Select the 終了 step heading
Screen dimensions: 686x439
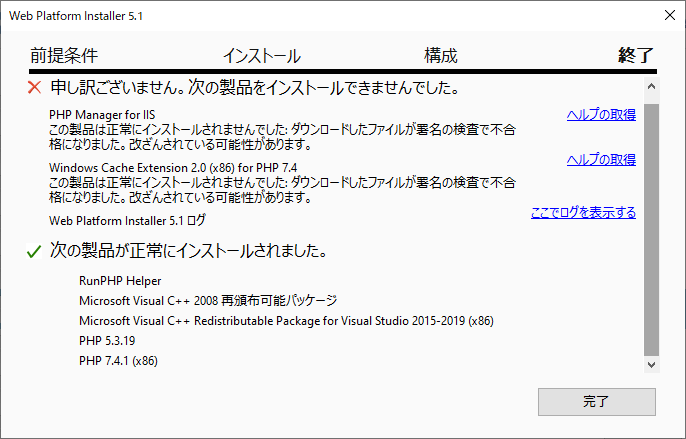(x=636, y=56)
